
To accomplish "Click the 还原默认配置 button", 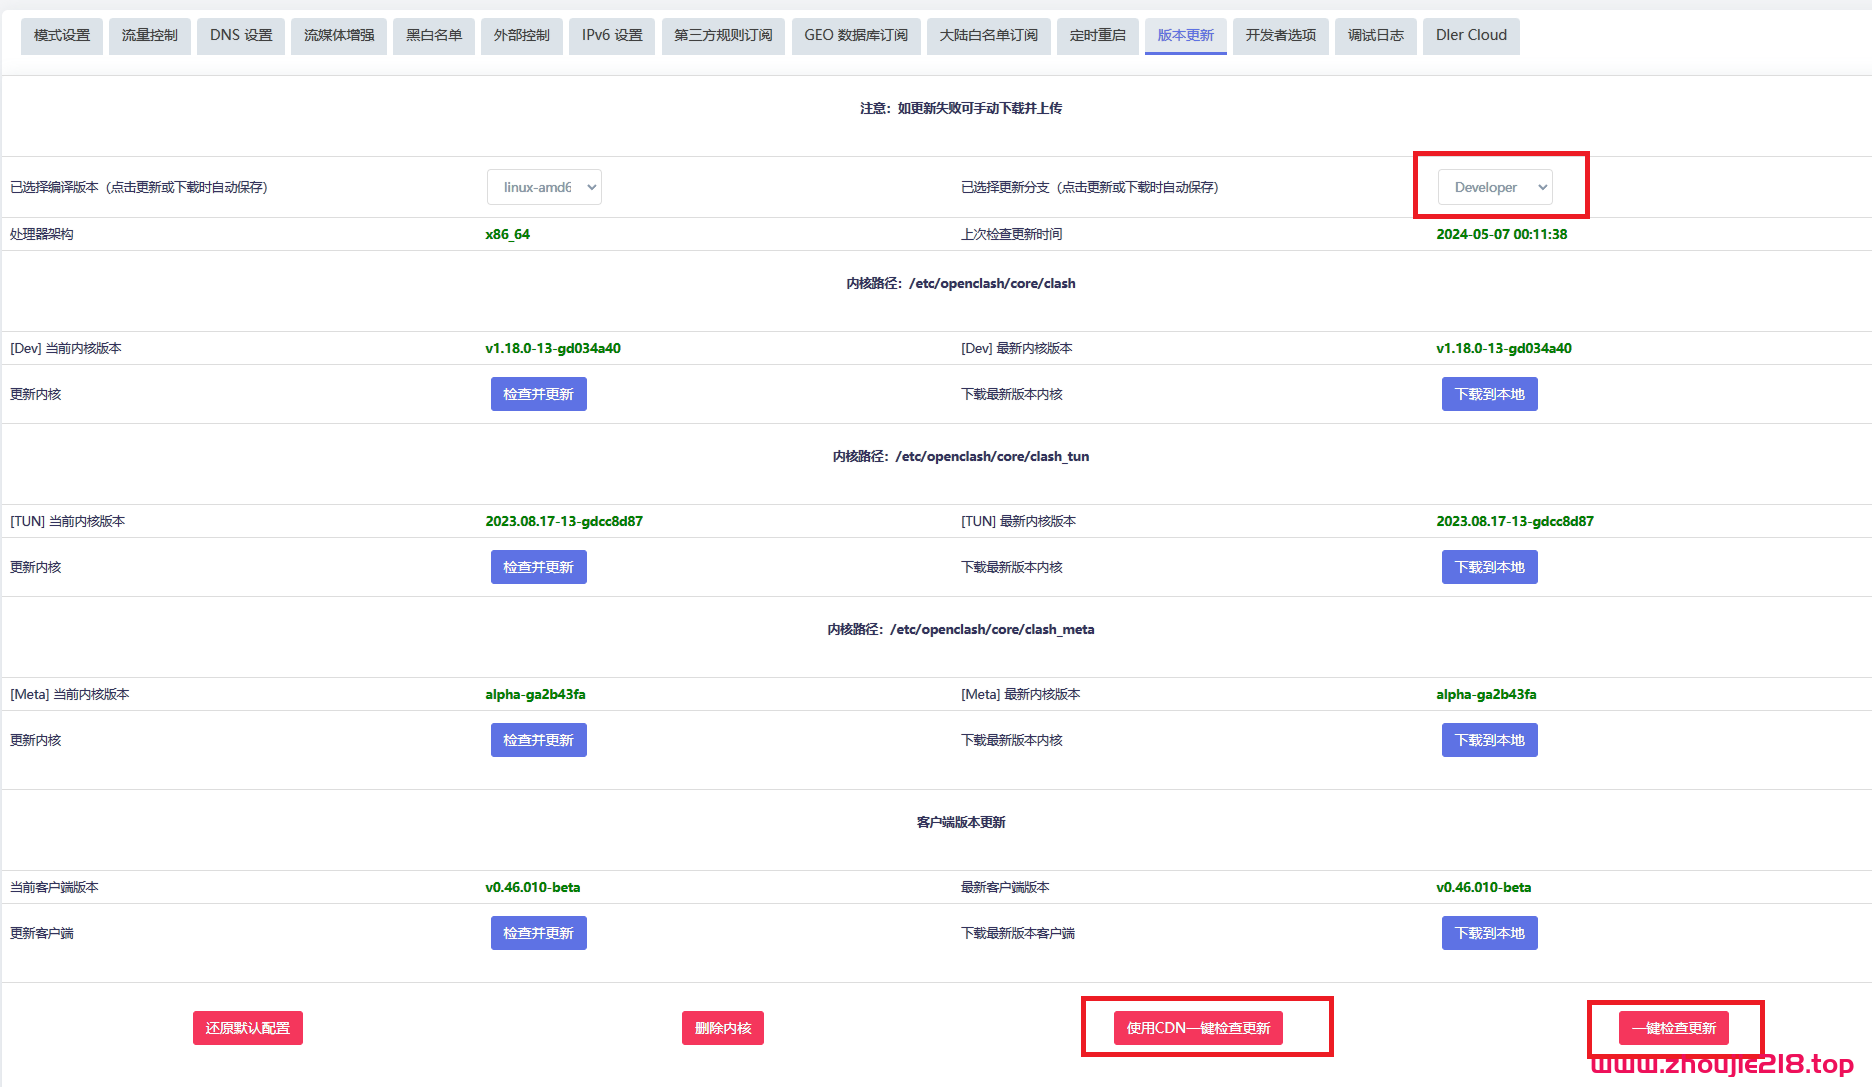I will click(247, 1027).
